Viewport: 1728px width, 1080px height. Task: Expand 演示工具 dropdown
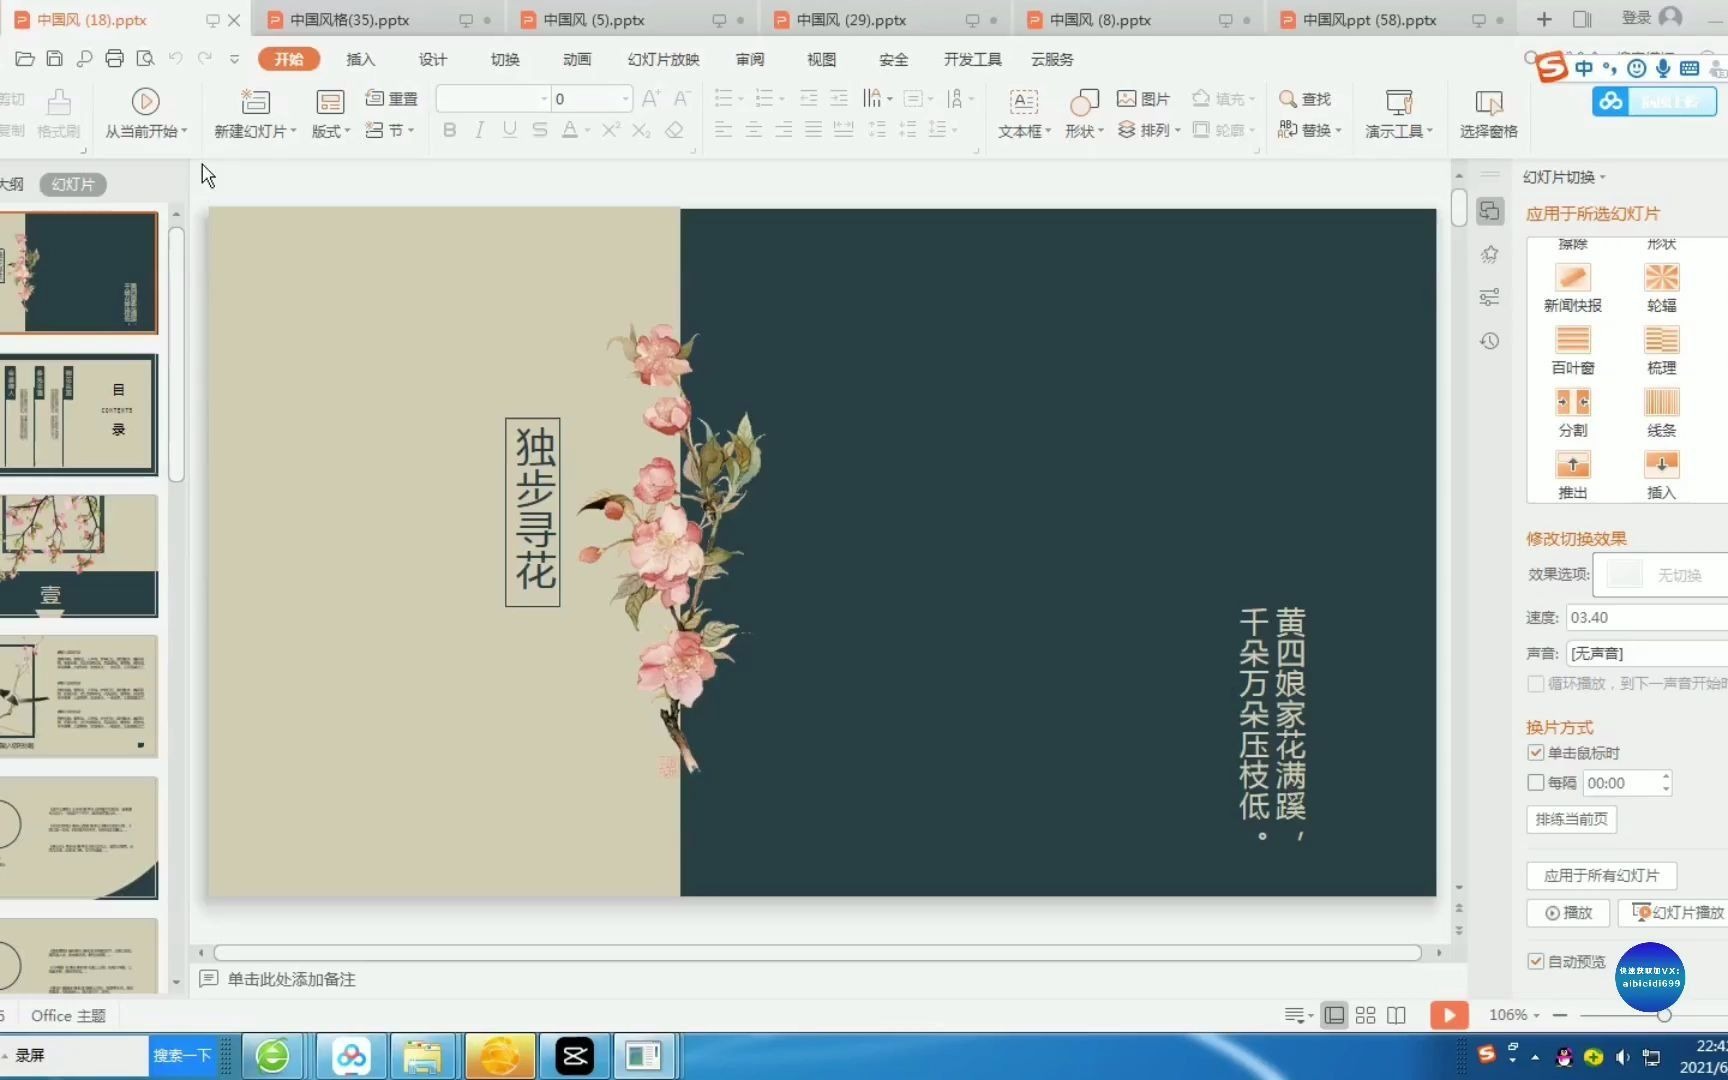pos(1399,131)
